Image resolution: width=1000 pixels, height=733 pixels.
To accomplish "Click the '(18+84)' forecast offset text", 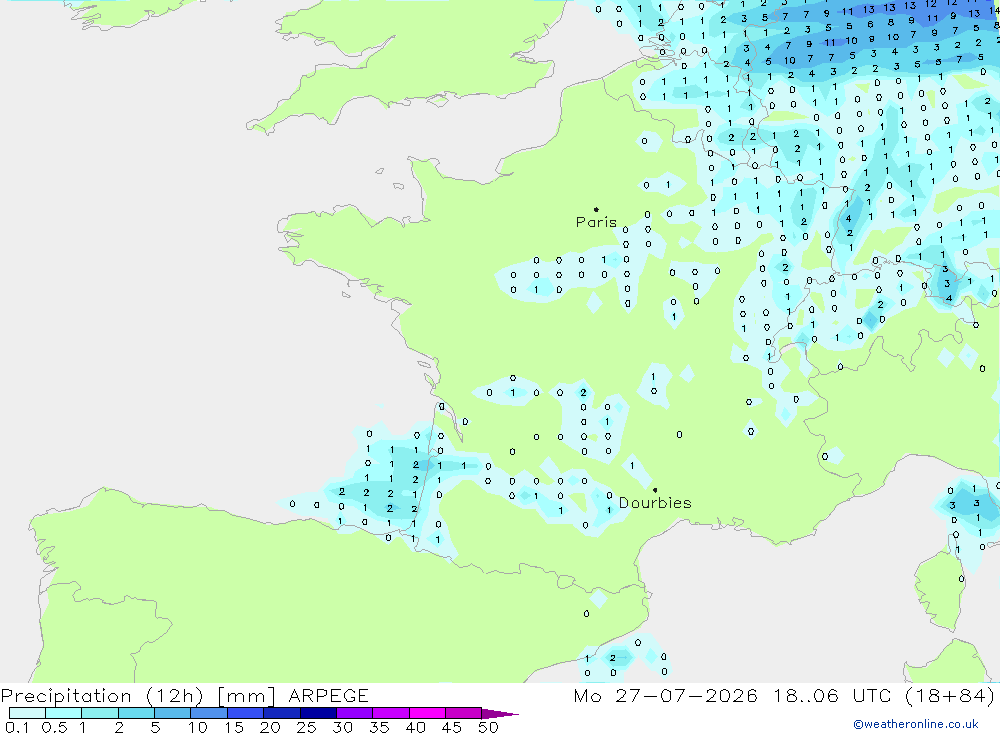I will tap(950, 696).
